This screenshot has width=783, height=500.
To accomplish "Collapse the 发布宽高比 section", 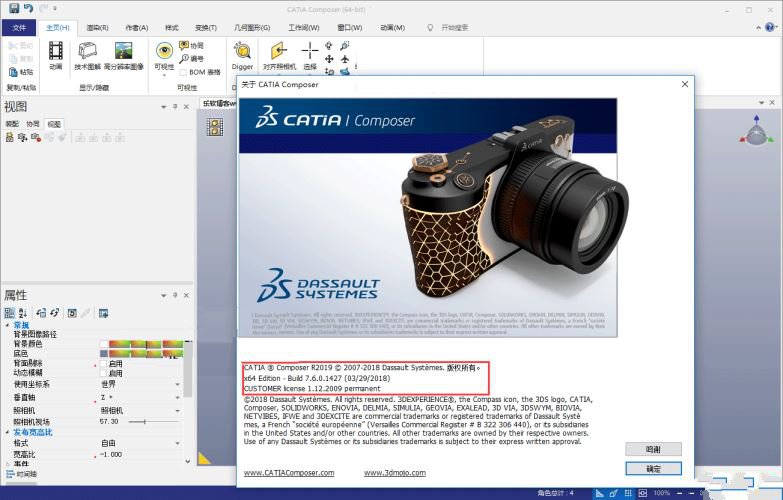I will (x=7, y=432).
